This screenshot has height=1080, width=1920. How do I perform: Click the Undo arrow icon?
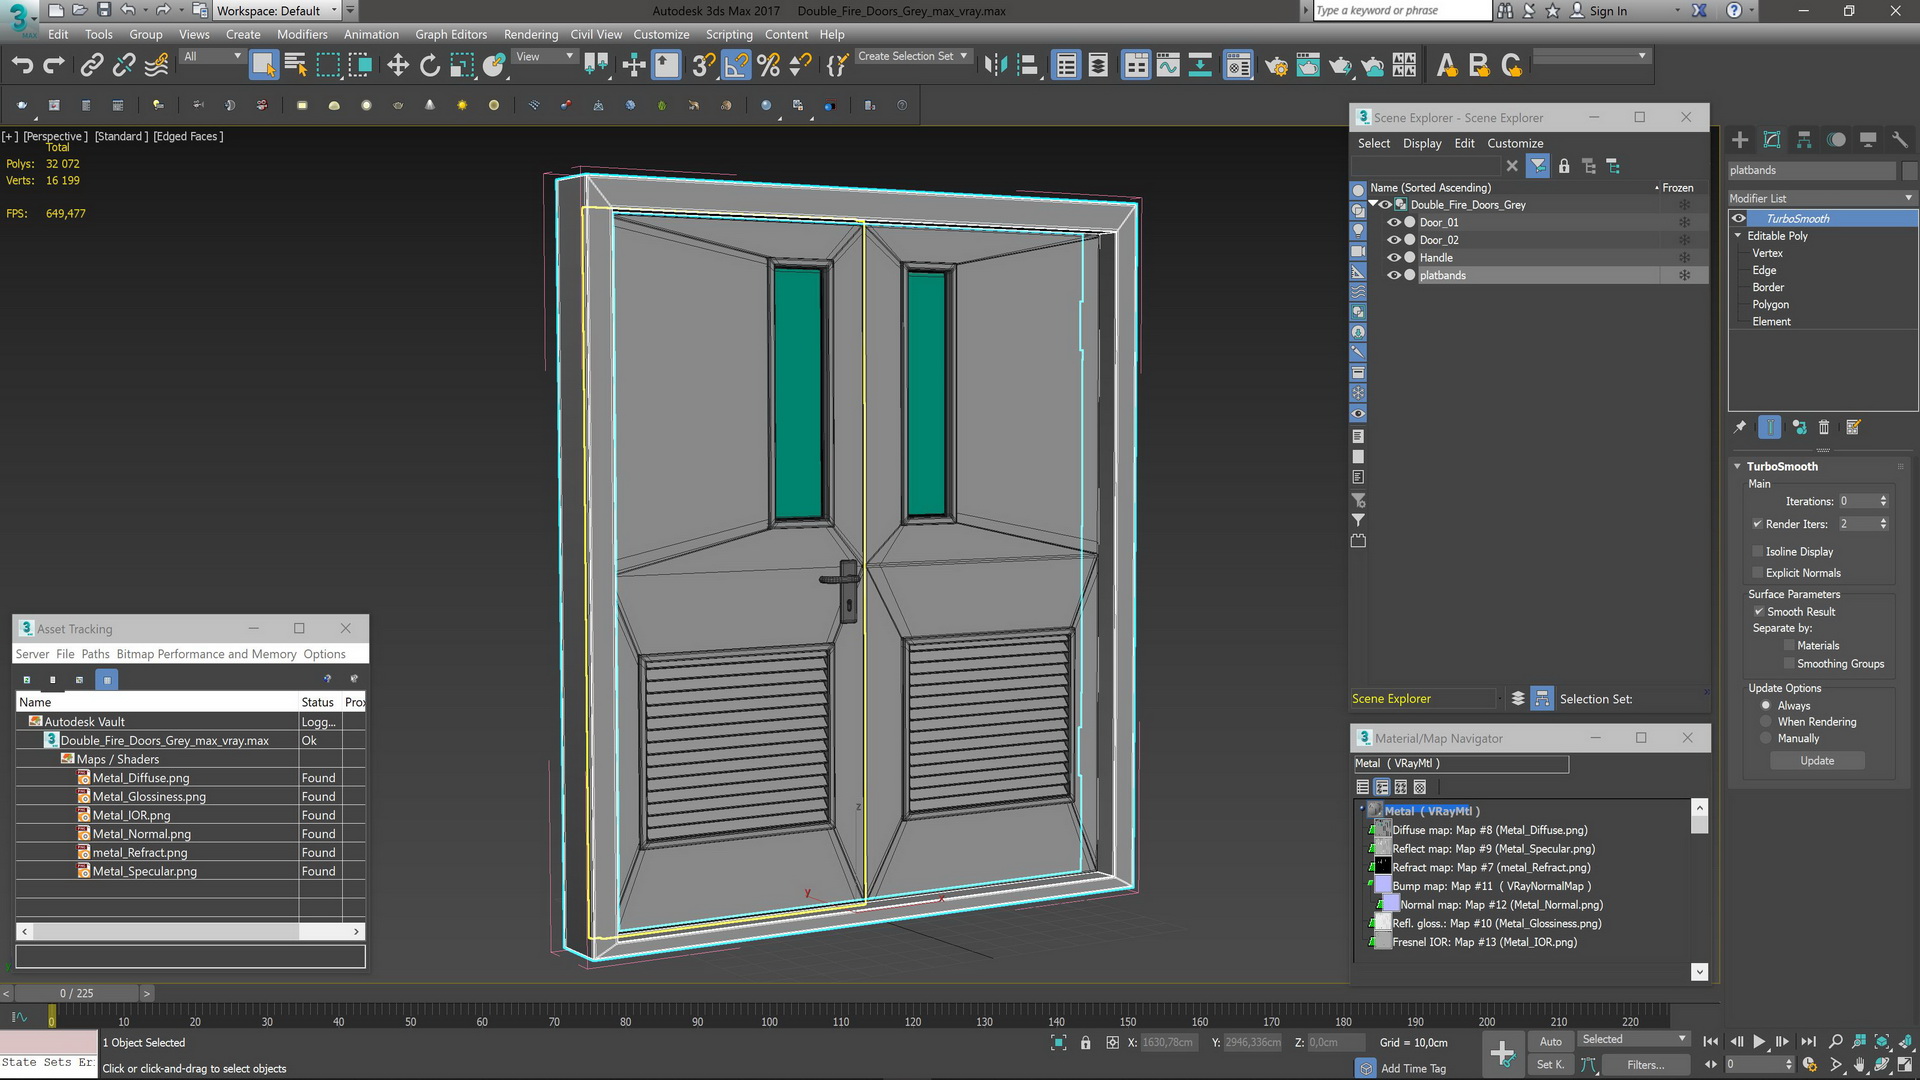coord(22,66)
